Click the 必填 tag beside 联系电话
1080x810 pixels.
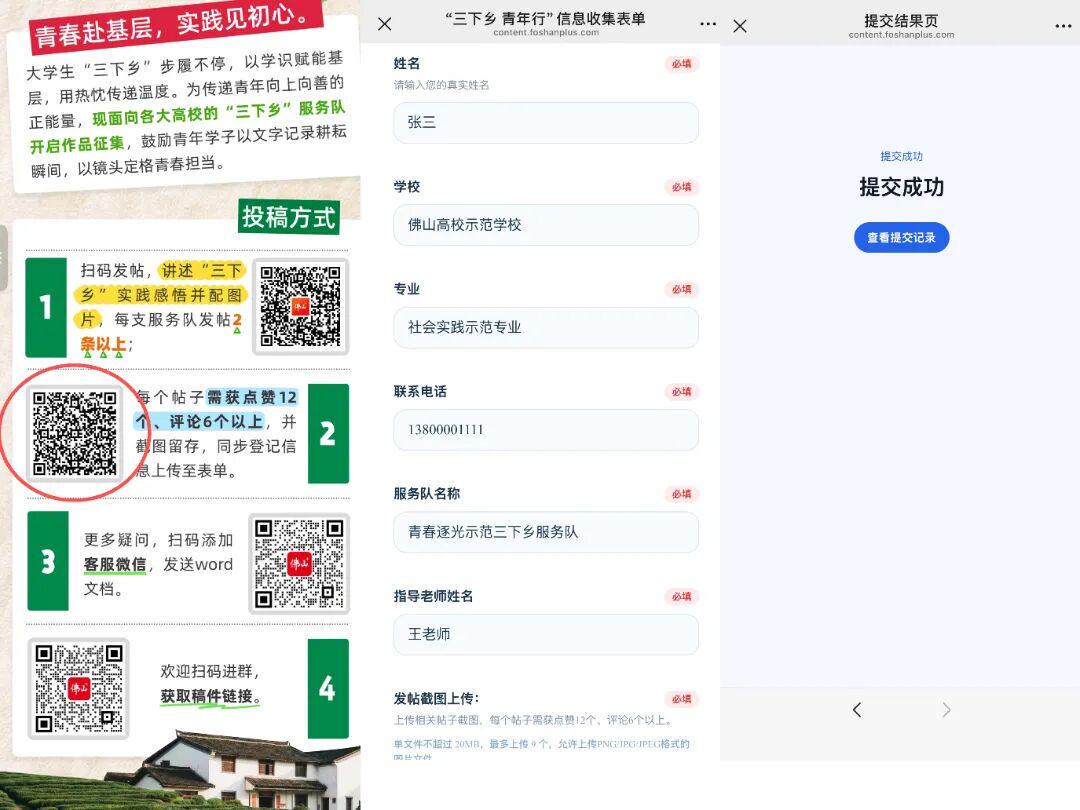[x=682, y=392]
